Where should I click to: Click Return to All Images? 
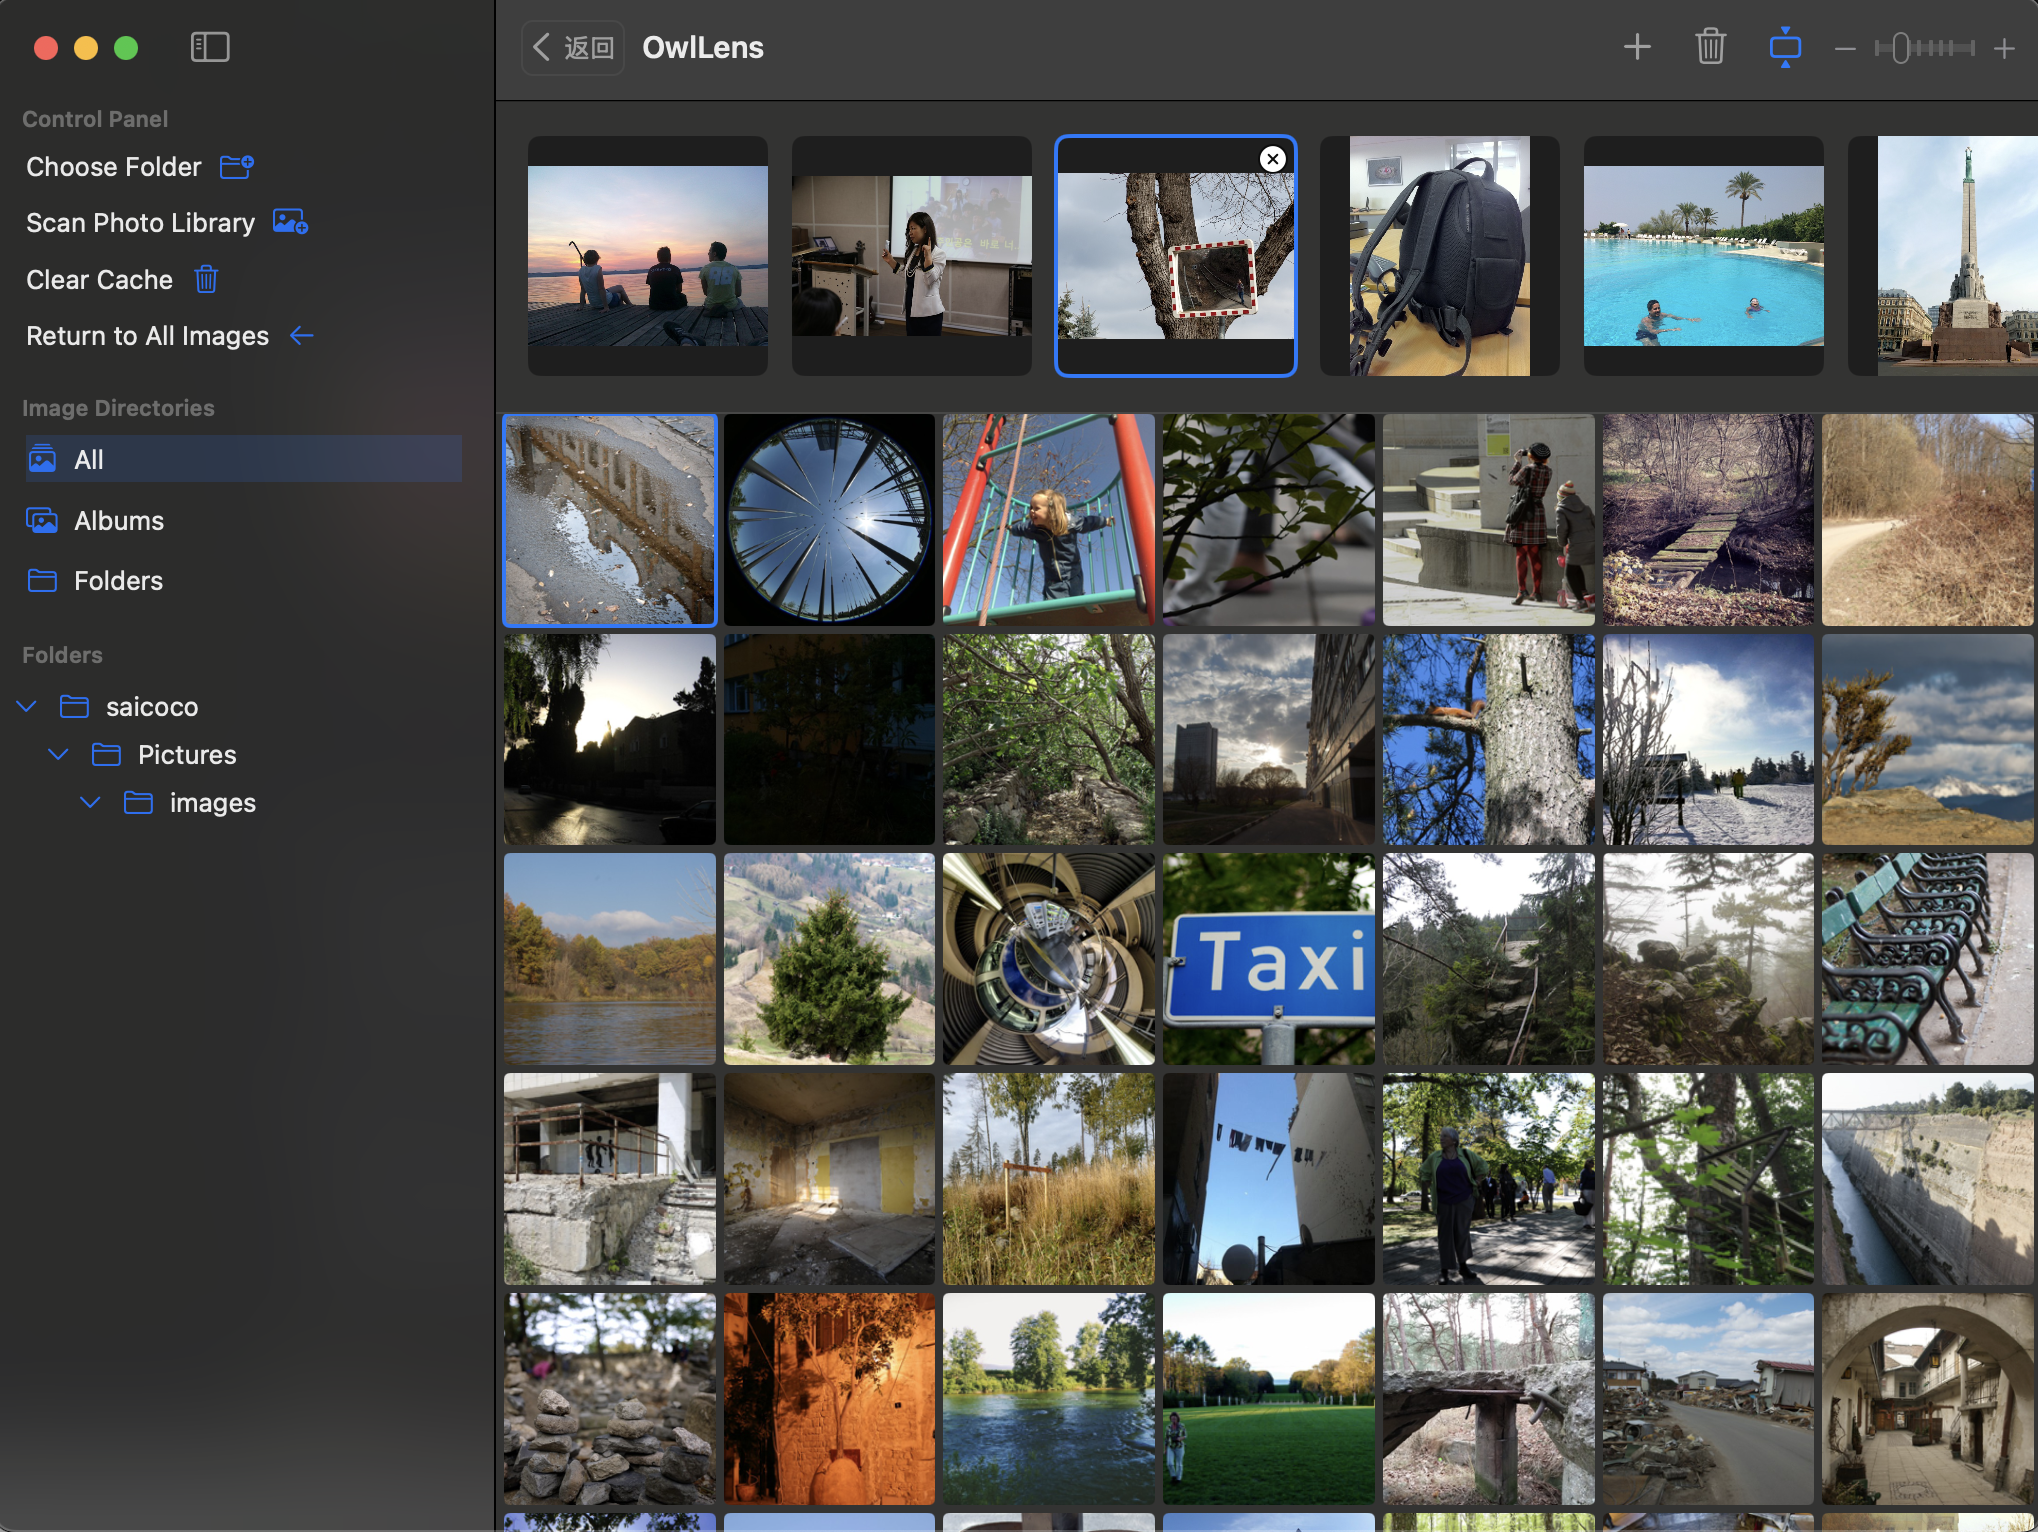pyautogui.click(x=147, y=336)
